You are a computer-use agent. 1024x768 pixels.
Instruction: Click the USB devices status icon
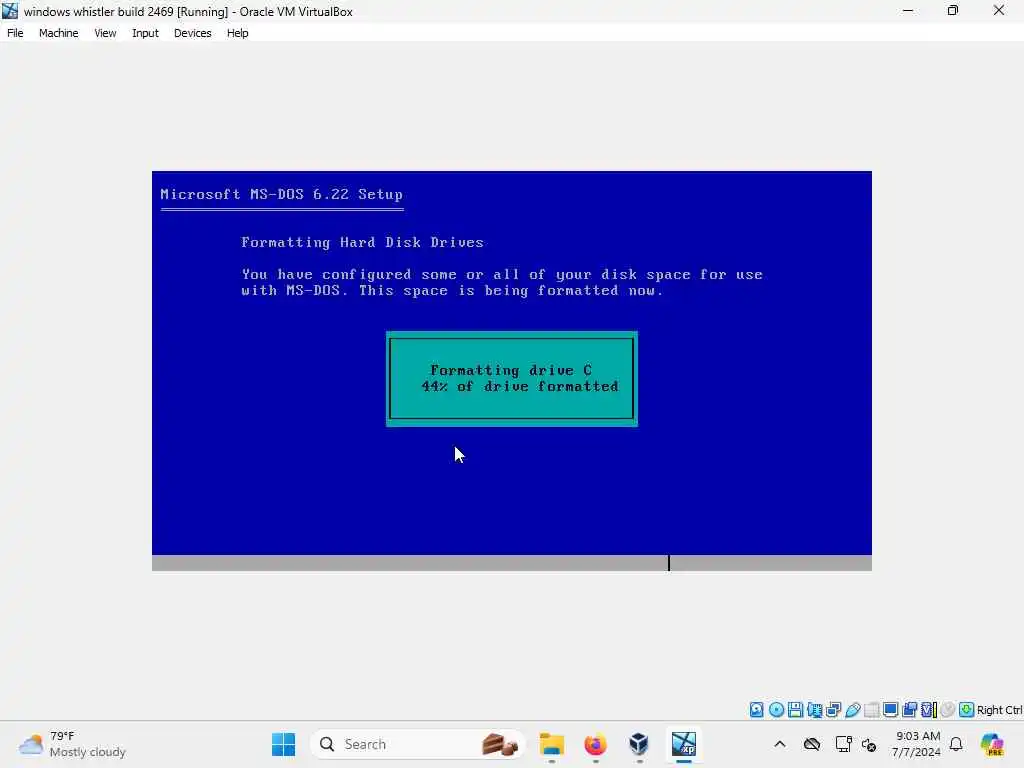(852, 710)
